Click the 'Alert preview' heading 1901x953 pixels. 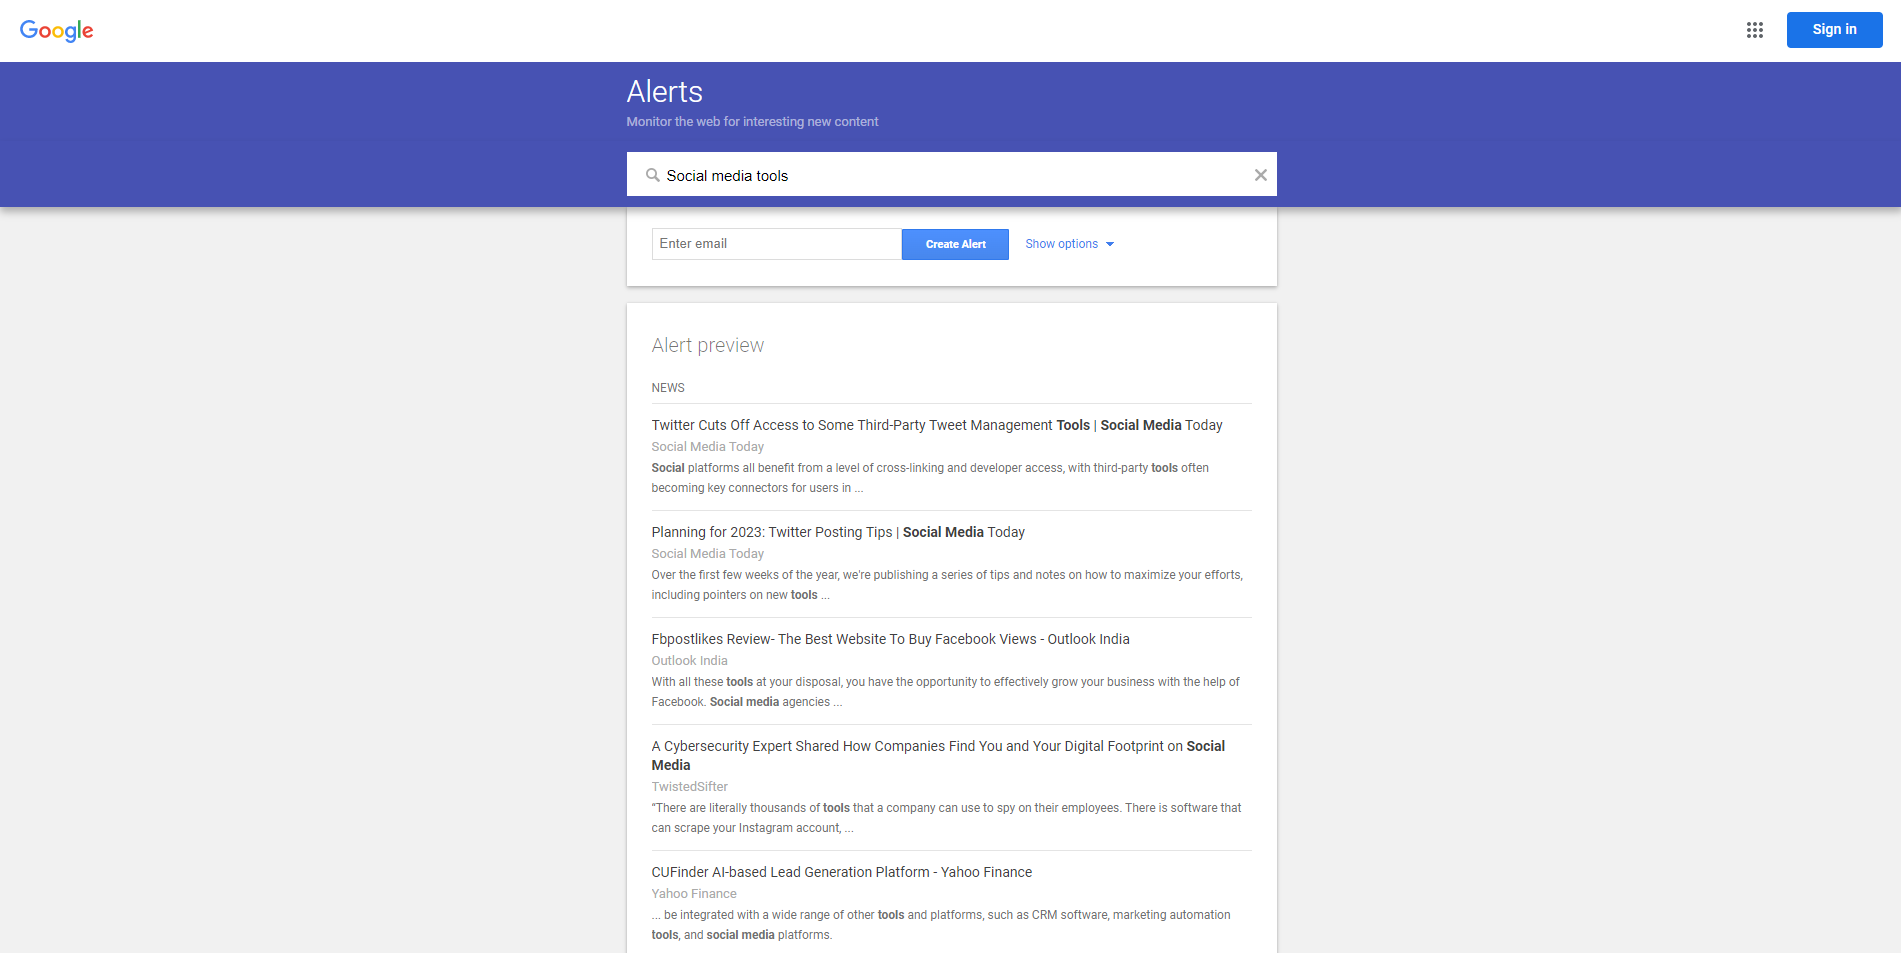click(x=707, y=345)
